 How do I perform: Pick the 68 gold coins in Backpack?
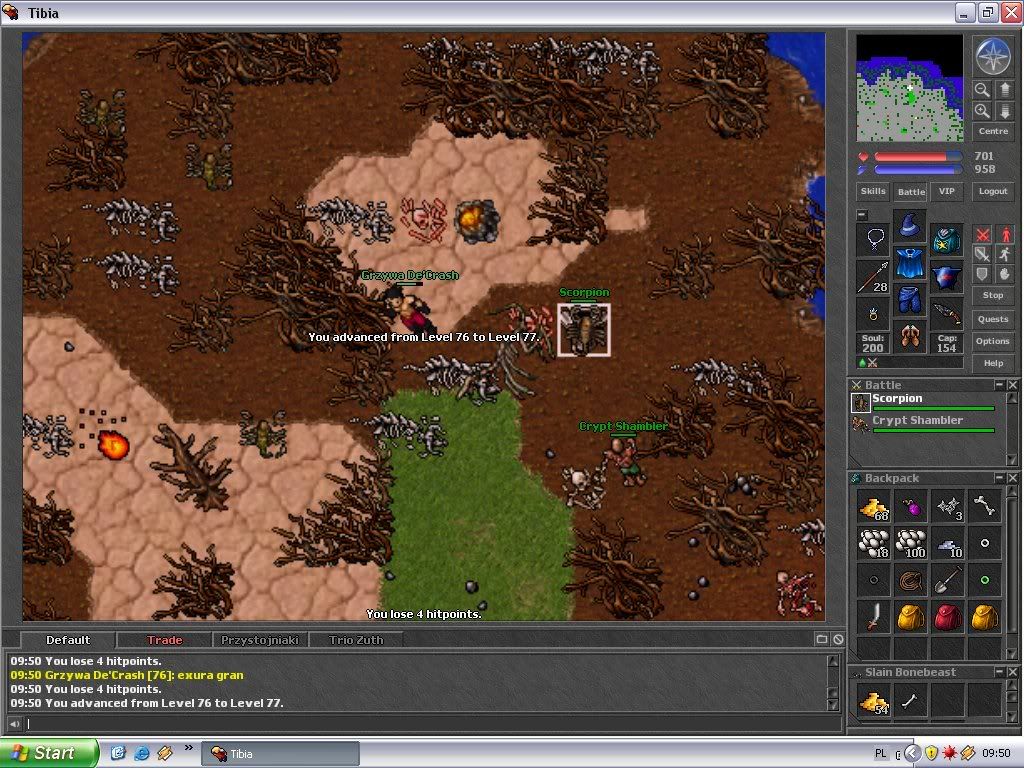[x=874, y=507]
